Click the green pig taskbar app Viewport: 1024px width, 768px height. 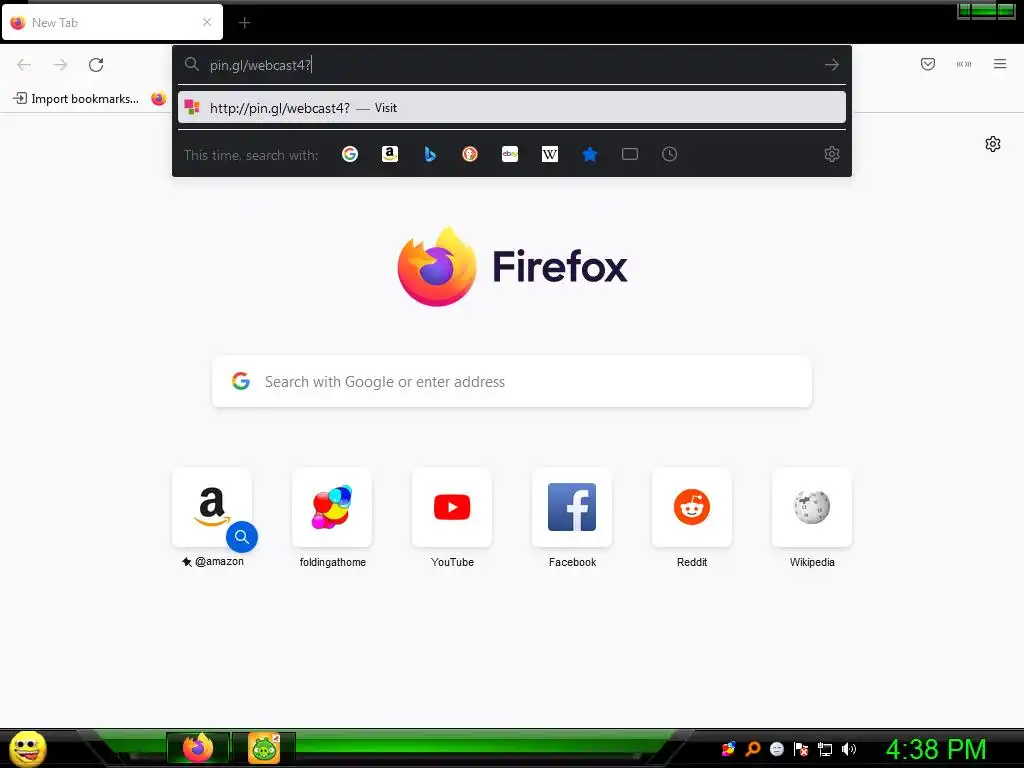(x=264, y=748)
